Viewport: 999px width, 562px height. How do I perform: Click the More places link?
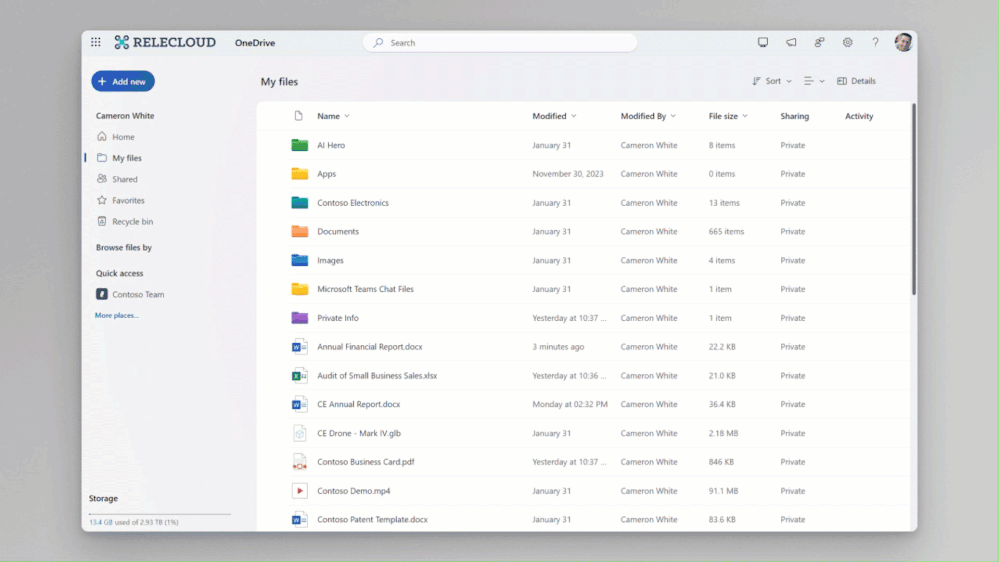[x=117, y=315]
